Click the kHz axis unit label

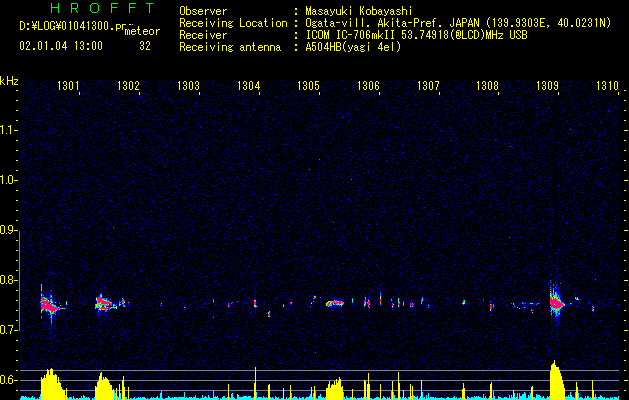(9, 81)
